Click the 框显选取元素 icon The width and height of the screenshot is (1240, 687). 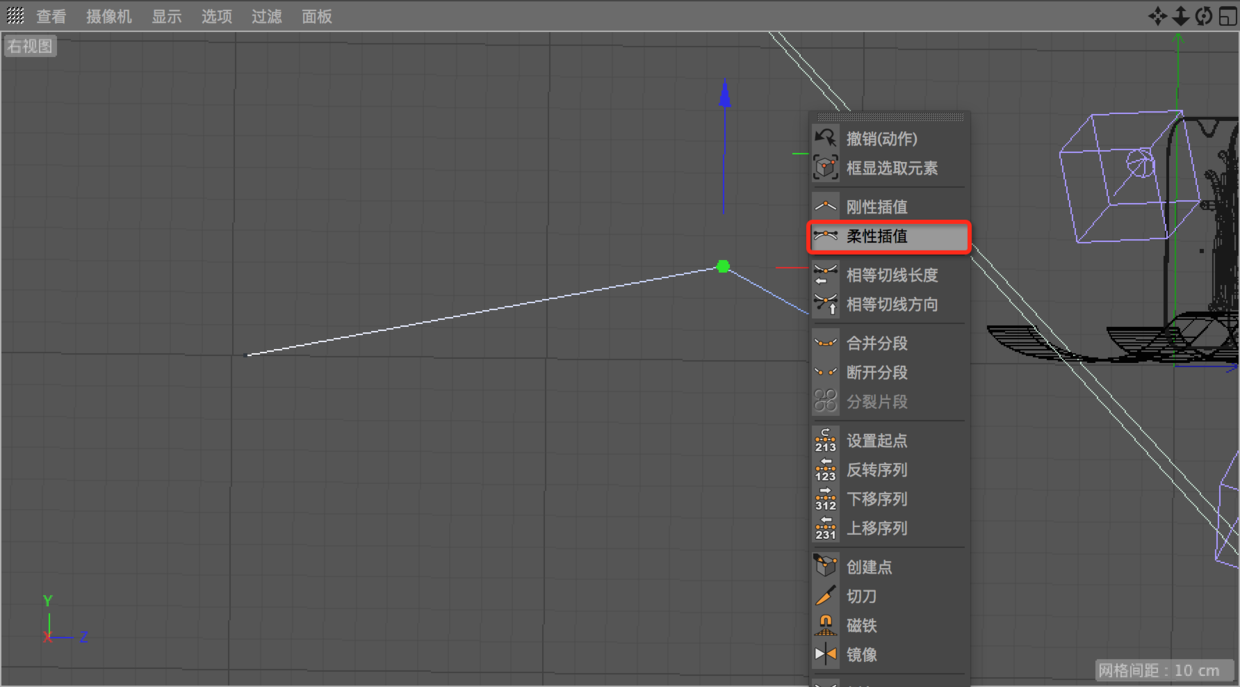(825, 168)
